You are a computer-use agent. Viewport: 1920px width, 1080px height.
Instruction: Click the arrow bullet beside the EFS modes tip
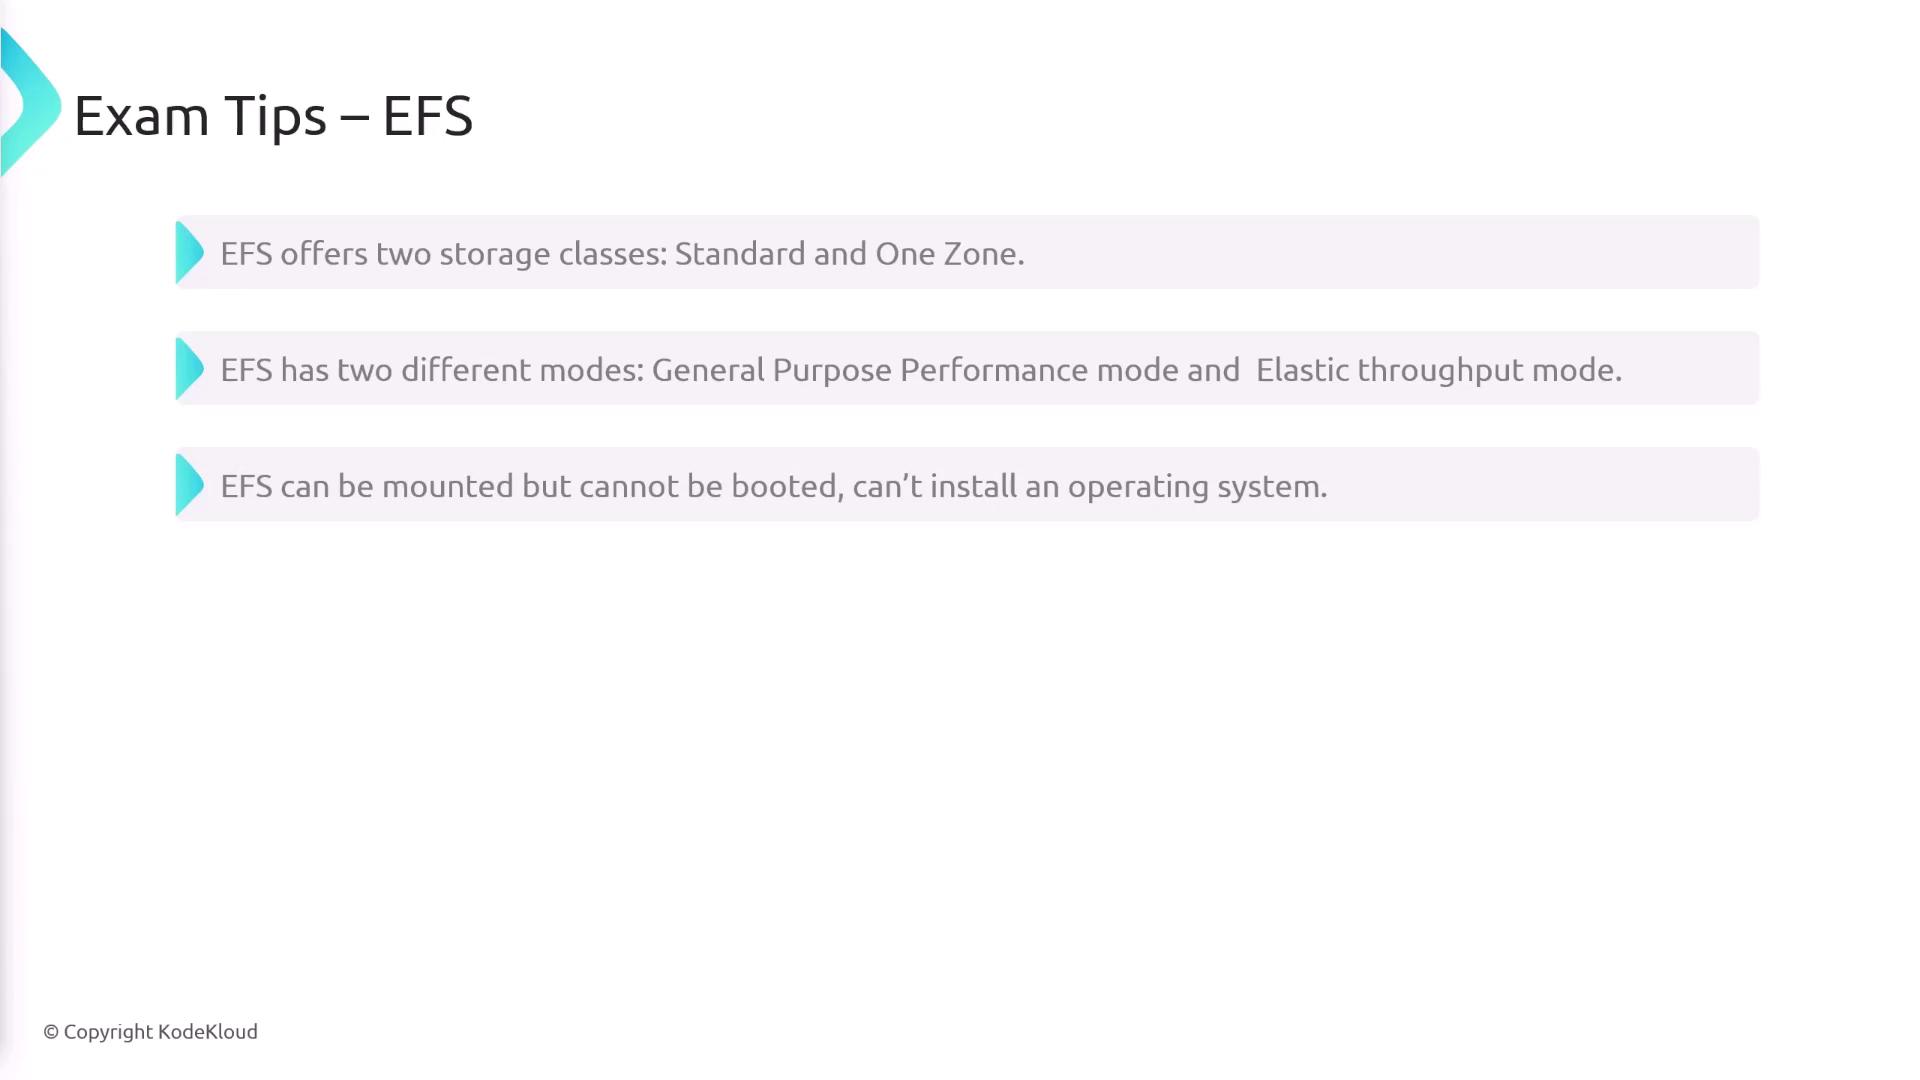[x=189, y=369]
